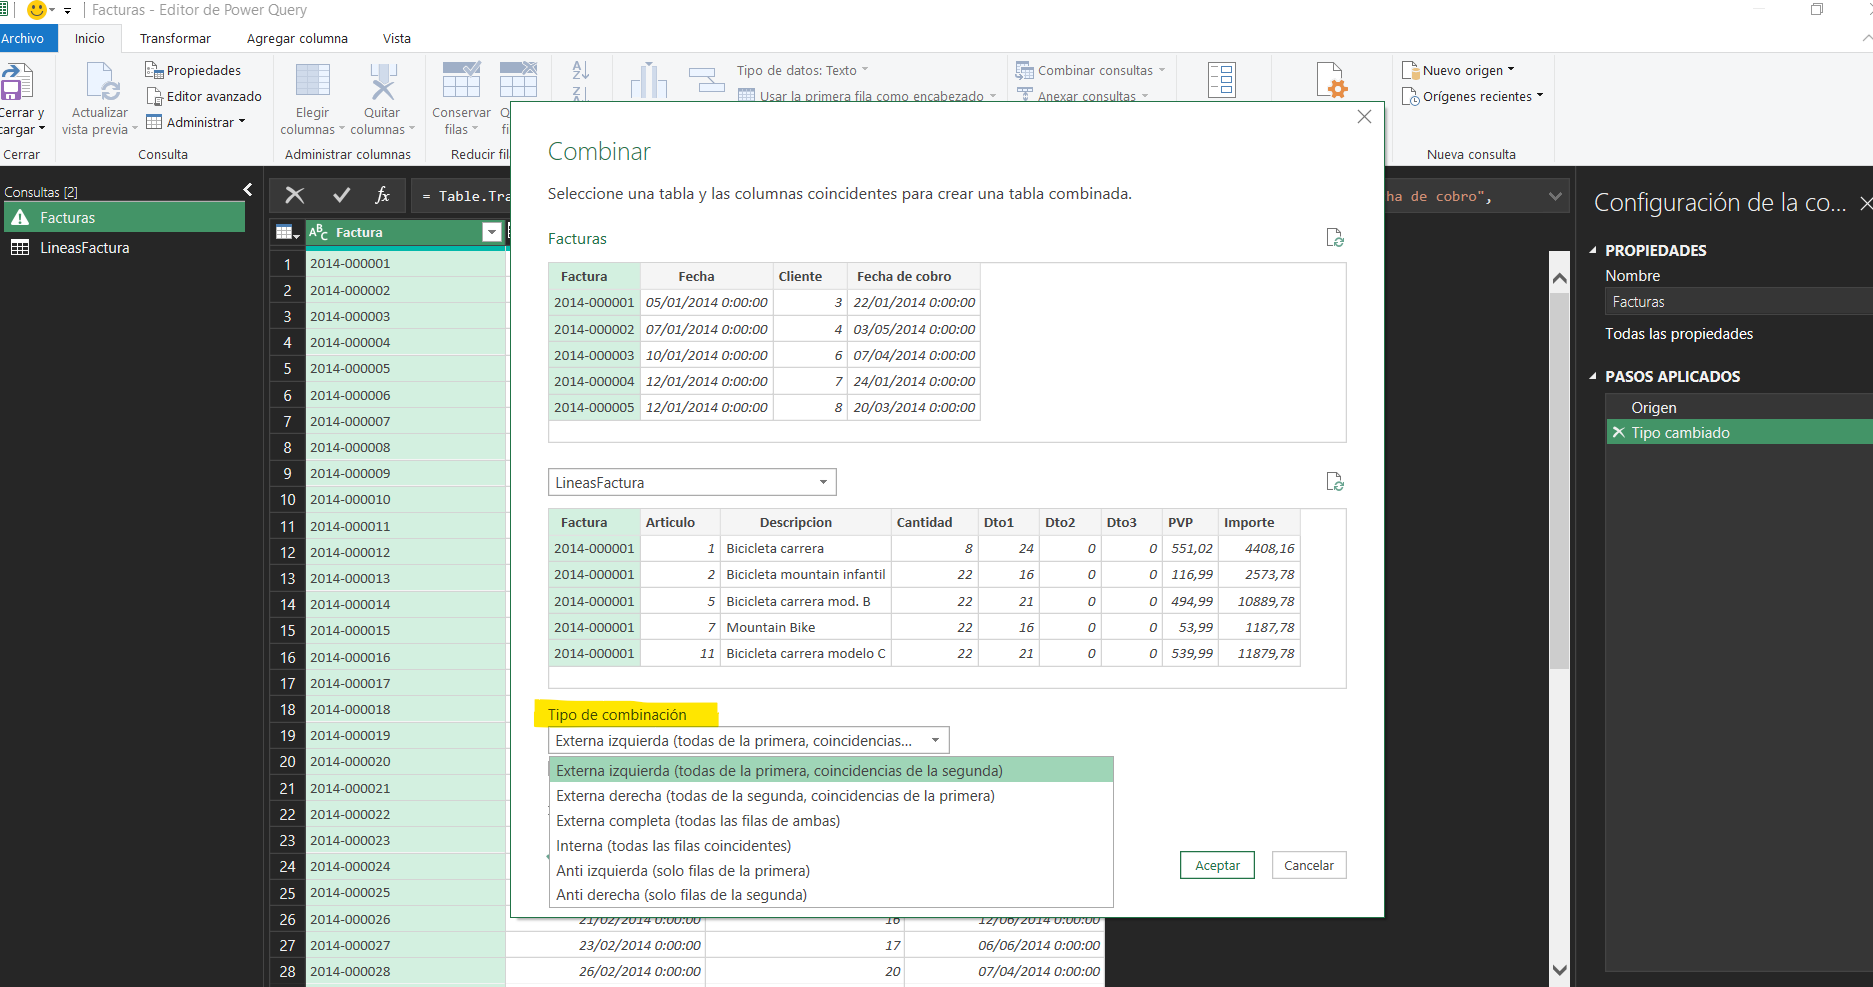
Task: Click the sort ascending A-Z icon
Action: coord(580,70)
